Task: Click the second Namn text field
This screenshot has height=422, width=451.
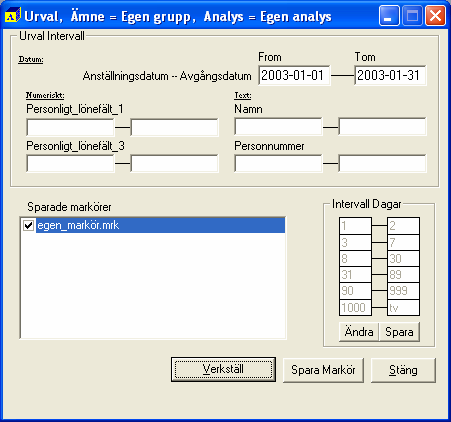Action: coord(382,126)
